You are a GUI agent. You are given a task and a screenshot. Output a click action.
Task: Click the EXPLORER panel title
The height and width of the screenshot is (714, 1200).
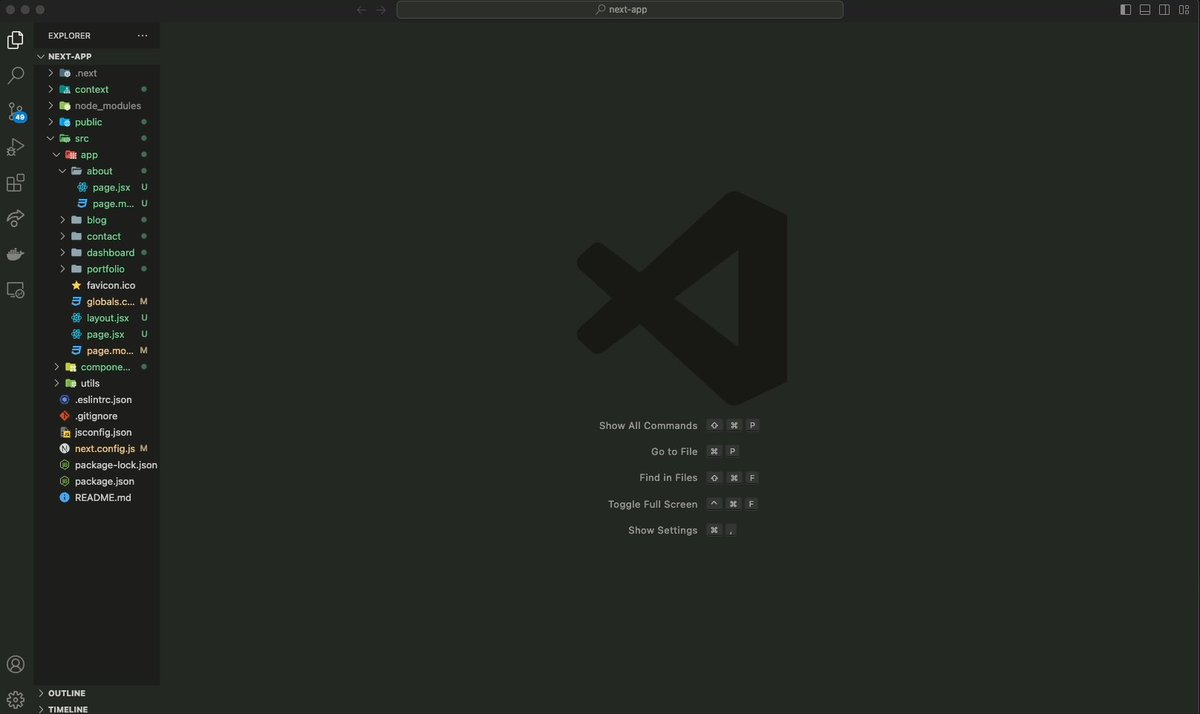coord(69,36)
